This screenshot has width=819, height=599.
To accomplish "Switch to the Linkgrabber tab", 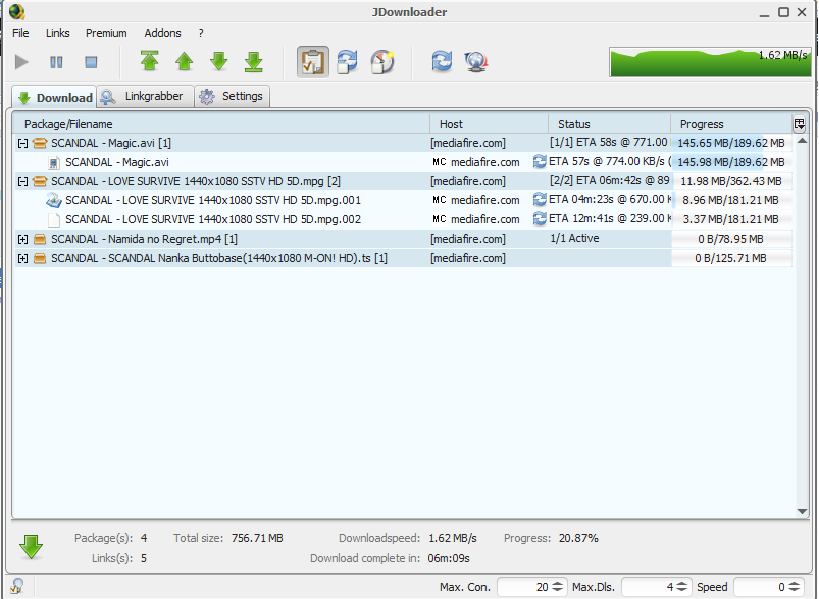I will coord(145,96).
